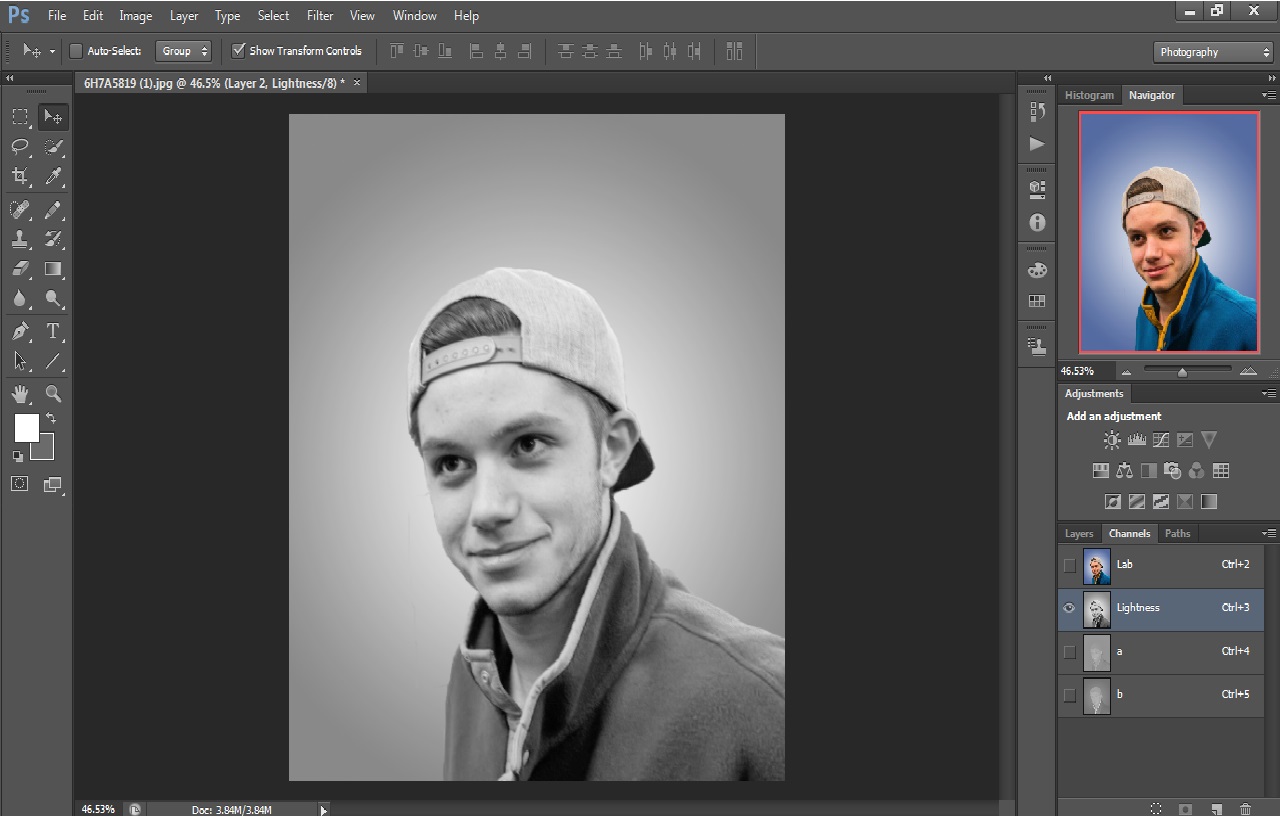
Task: Activate the Blur tool
Action: point(20,299)
